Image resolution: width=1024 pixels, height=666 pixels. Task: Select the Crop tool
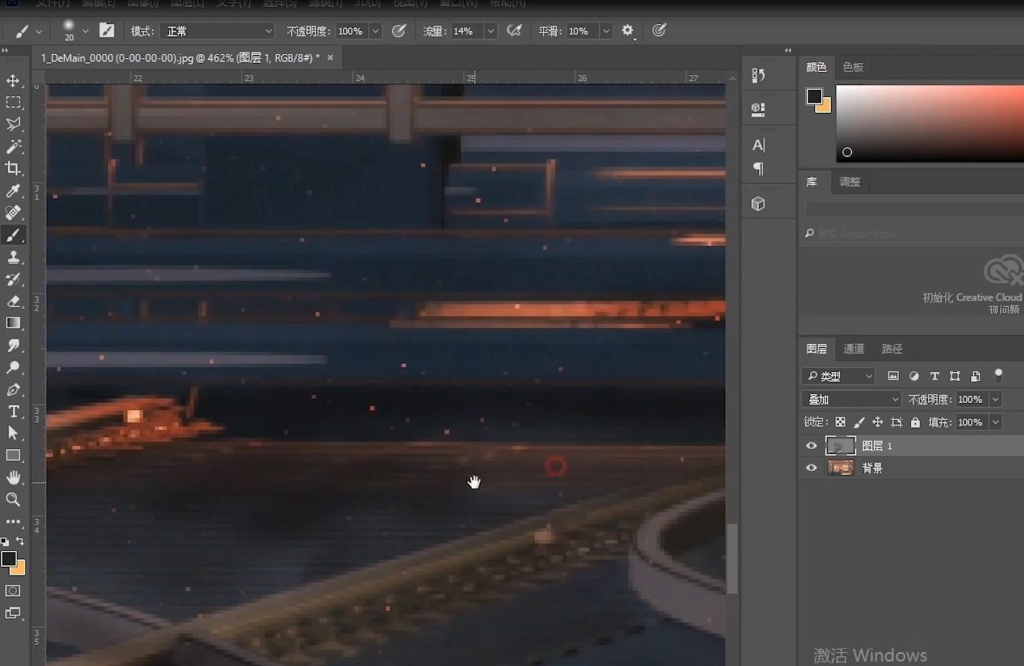(x=13, y=168)
